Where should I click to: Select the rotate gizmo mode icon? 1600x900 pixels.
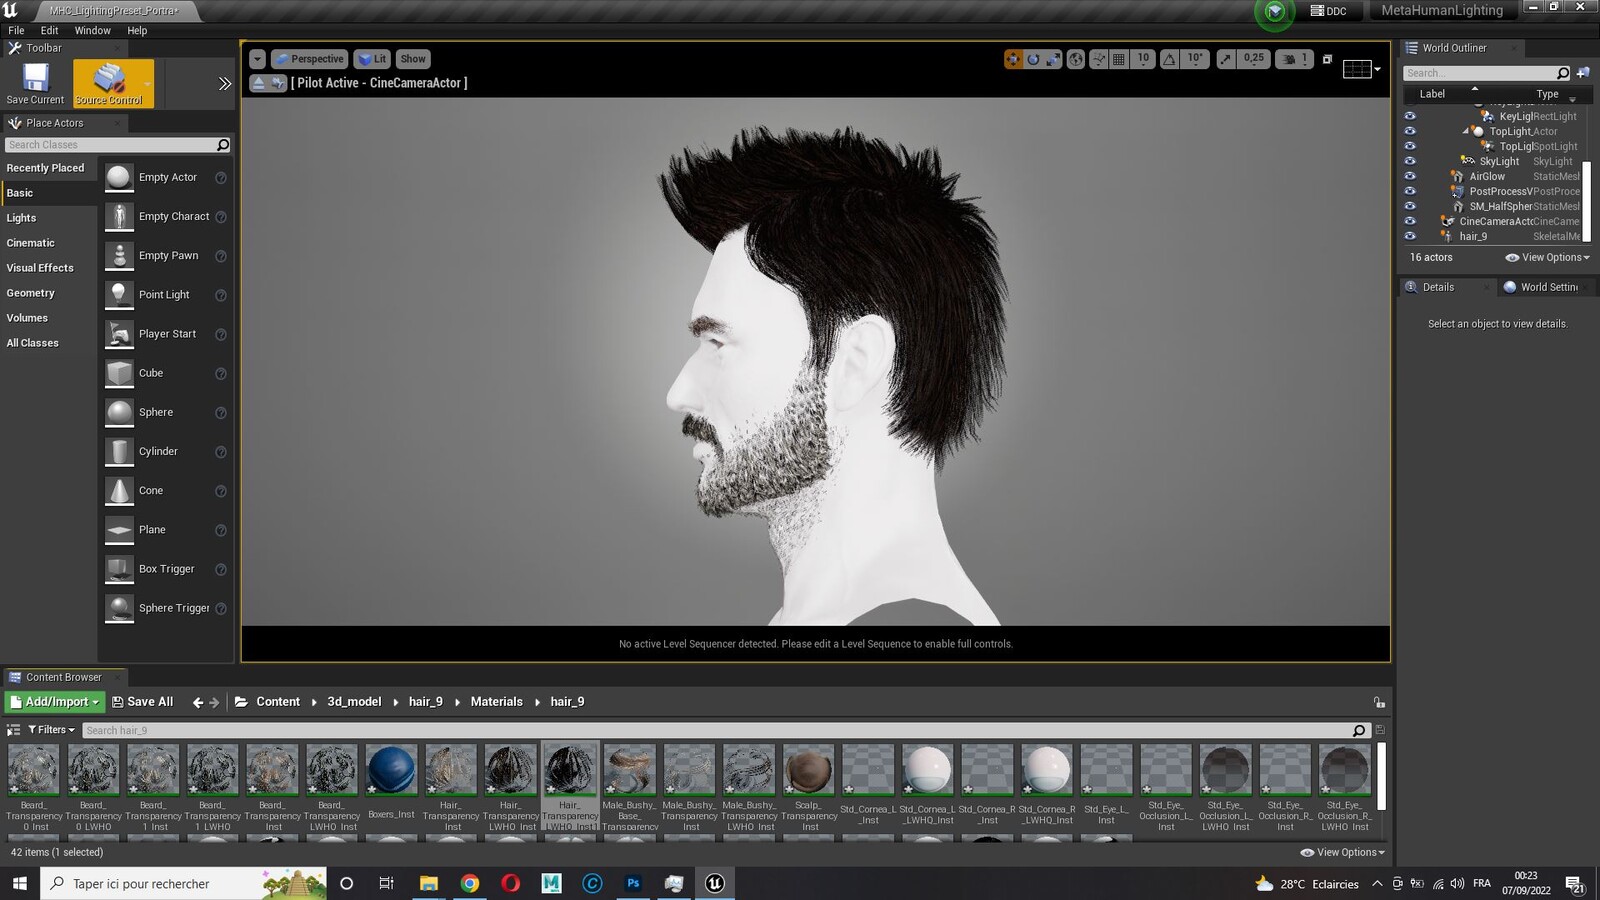click(1033, 59)
